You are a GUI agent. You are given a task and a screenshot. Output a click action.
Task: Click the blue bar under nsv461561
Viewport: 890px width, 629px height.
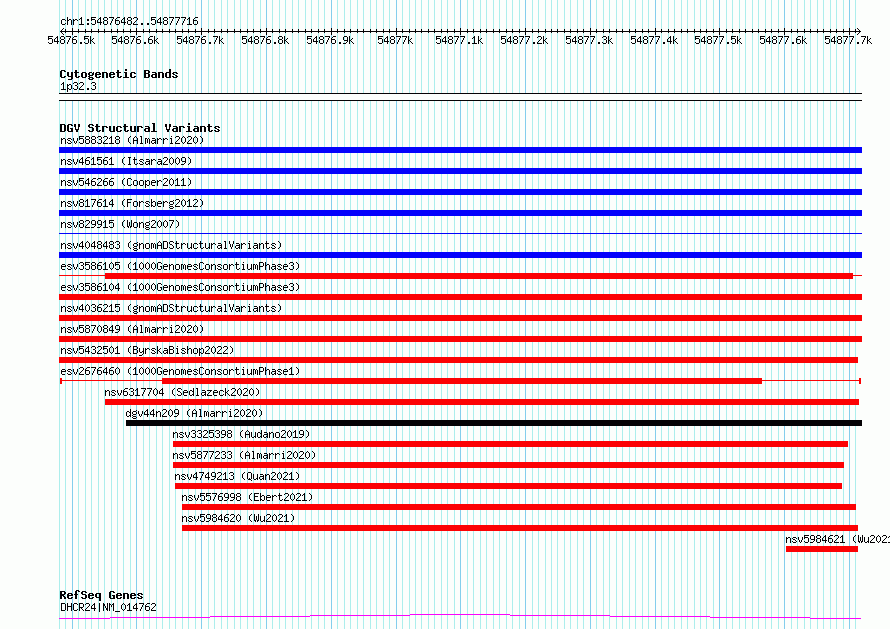[x=460, y=171]
